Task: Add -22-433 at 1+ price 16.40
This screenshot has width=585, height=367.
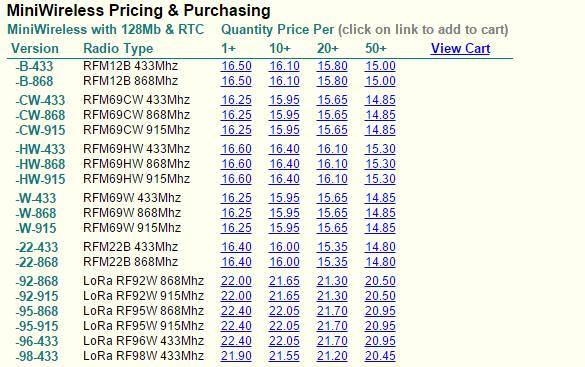Action: pos(236,247)
